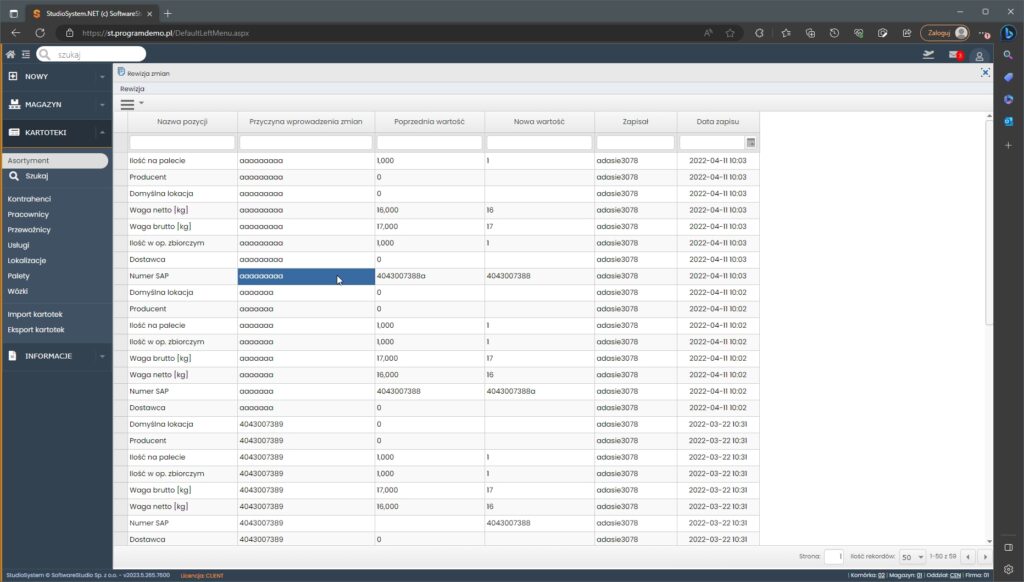Open Import kartotek from the sidebar

35,314
